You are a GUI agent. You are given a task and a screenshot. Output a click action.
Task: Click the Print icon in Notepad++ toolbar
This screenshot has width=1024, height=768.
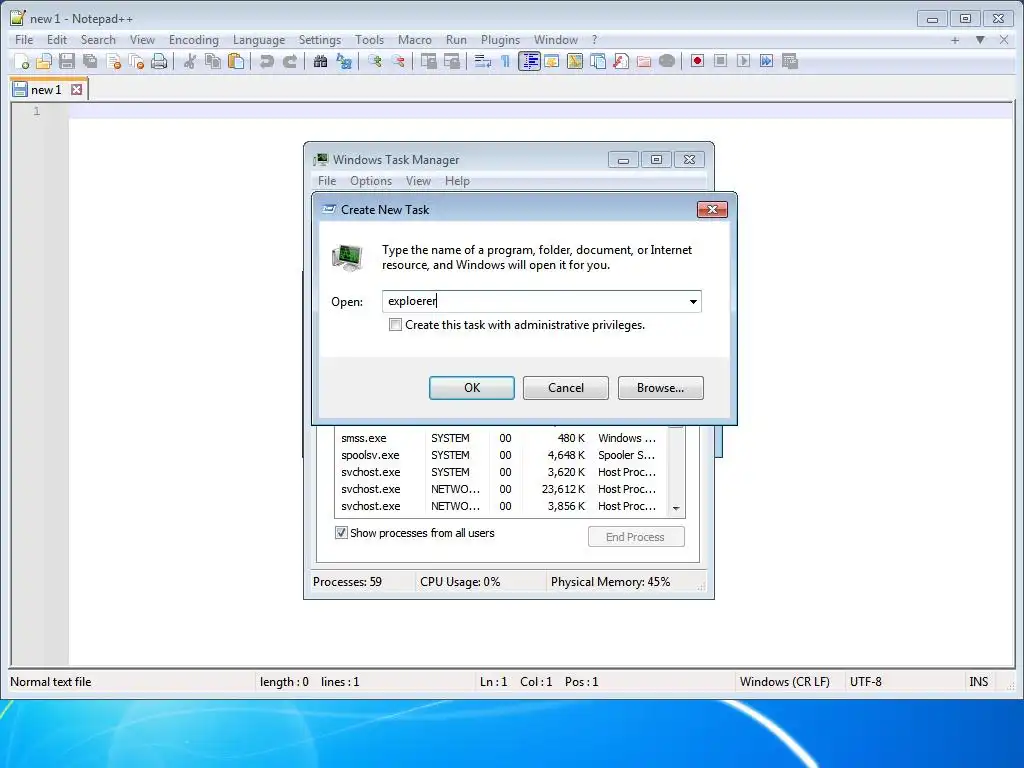tap(159, 61)
